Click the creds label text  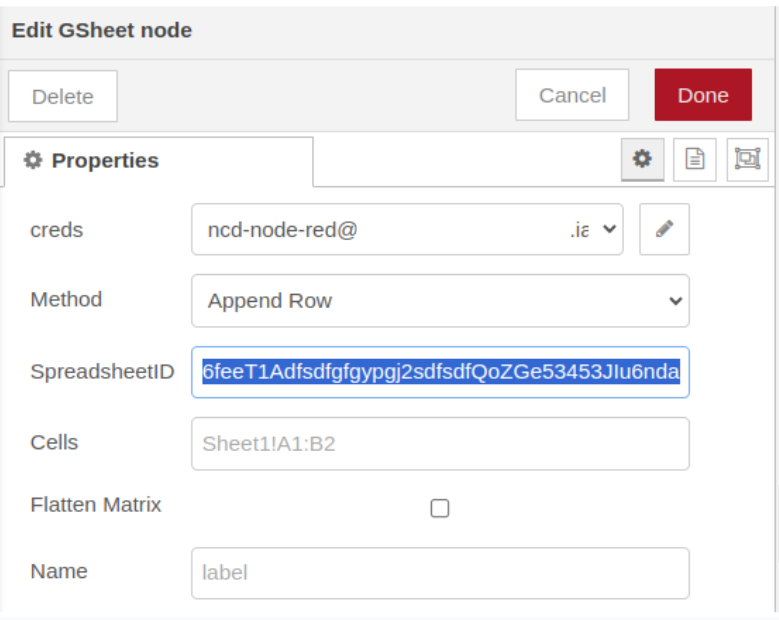57,230
